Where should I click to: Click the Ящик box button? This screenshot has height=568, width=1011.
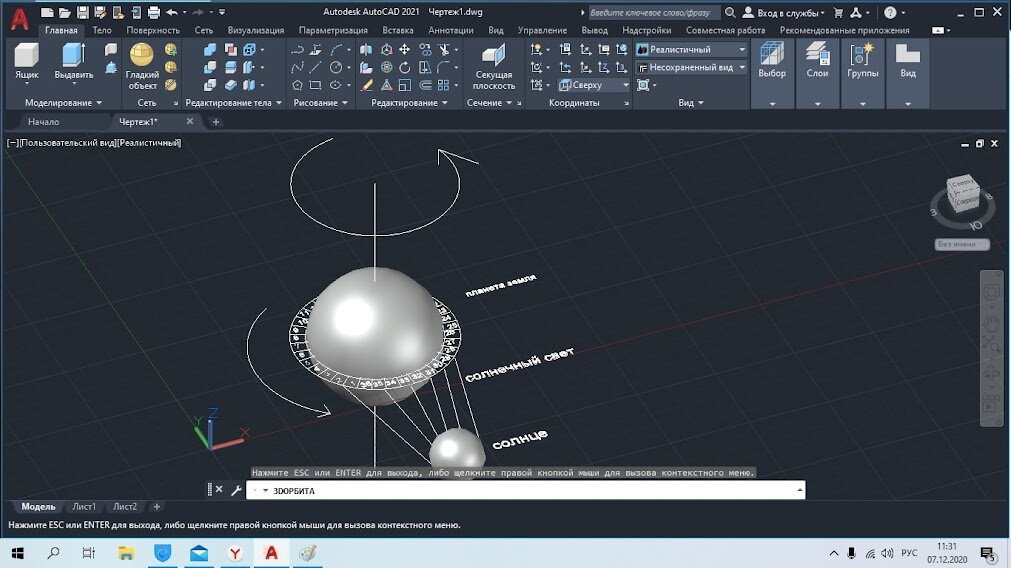(27, 63)
